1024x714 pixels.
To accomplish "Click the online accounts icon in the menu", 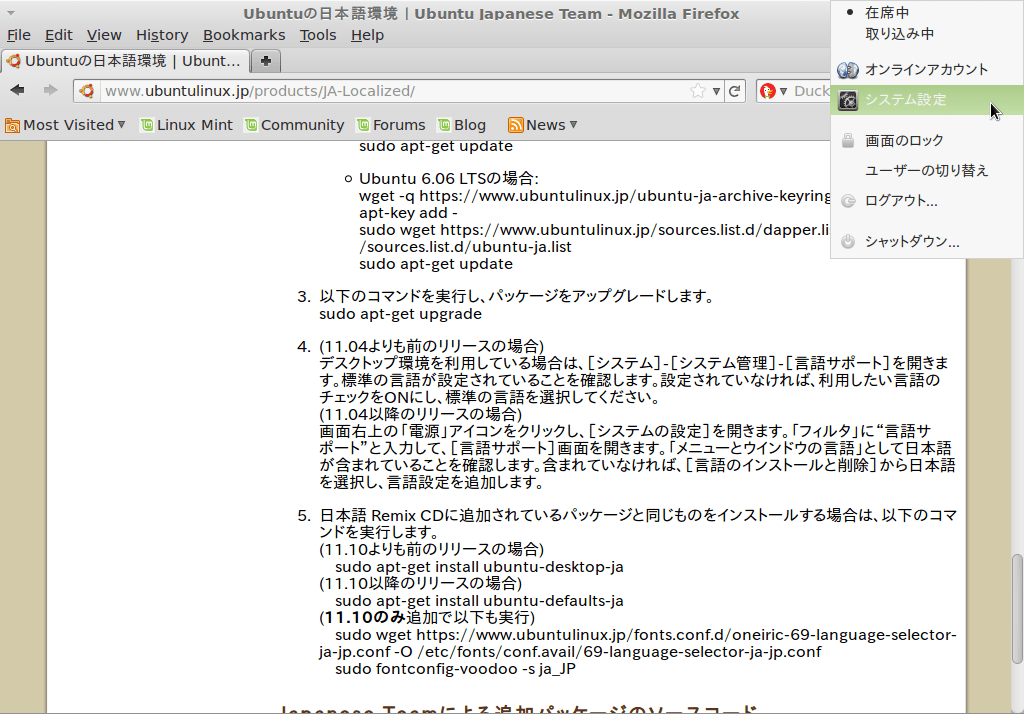I will (848, 69).
